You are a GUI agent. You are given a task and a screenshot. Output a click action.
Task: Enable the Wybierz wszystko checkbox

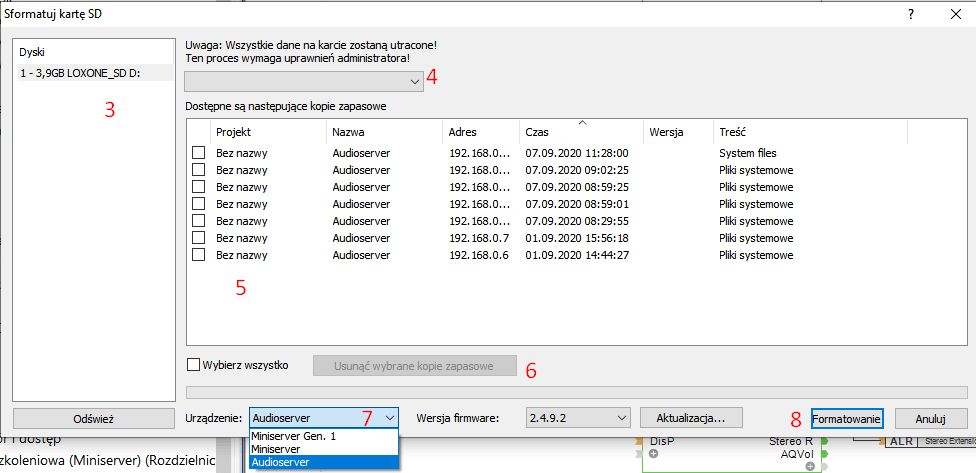(x=194, y=365)
